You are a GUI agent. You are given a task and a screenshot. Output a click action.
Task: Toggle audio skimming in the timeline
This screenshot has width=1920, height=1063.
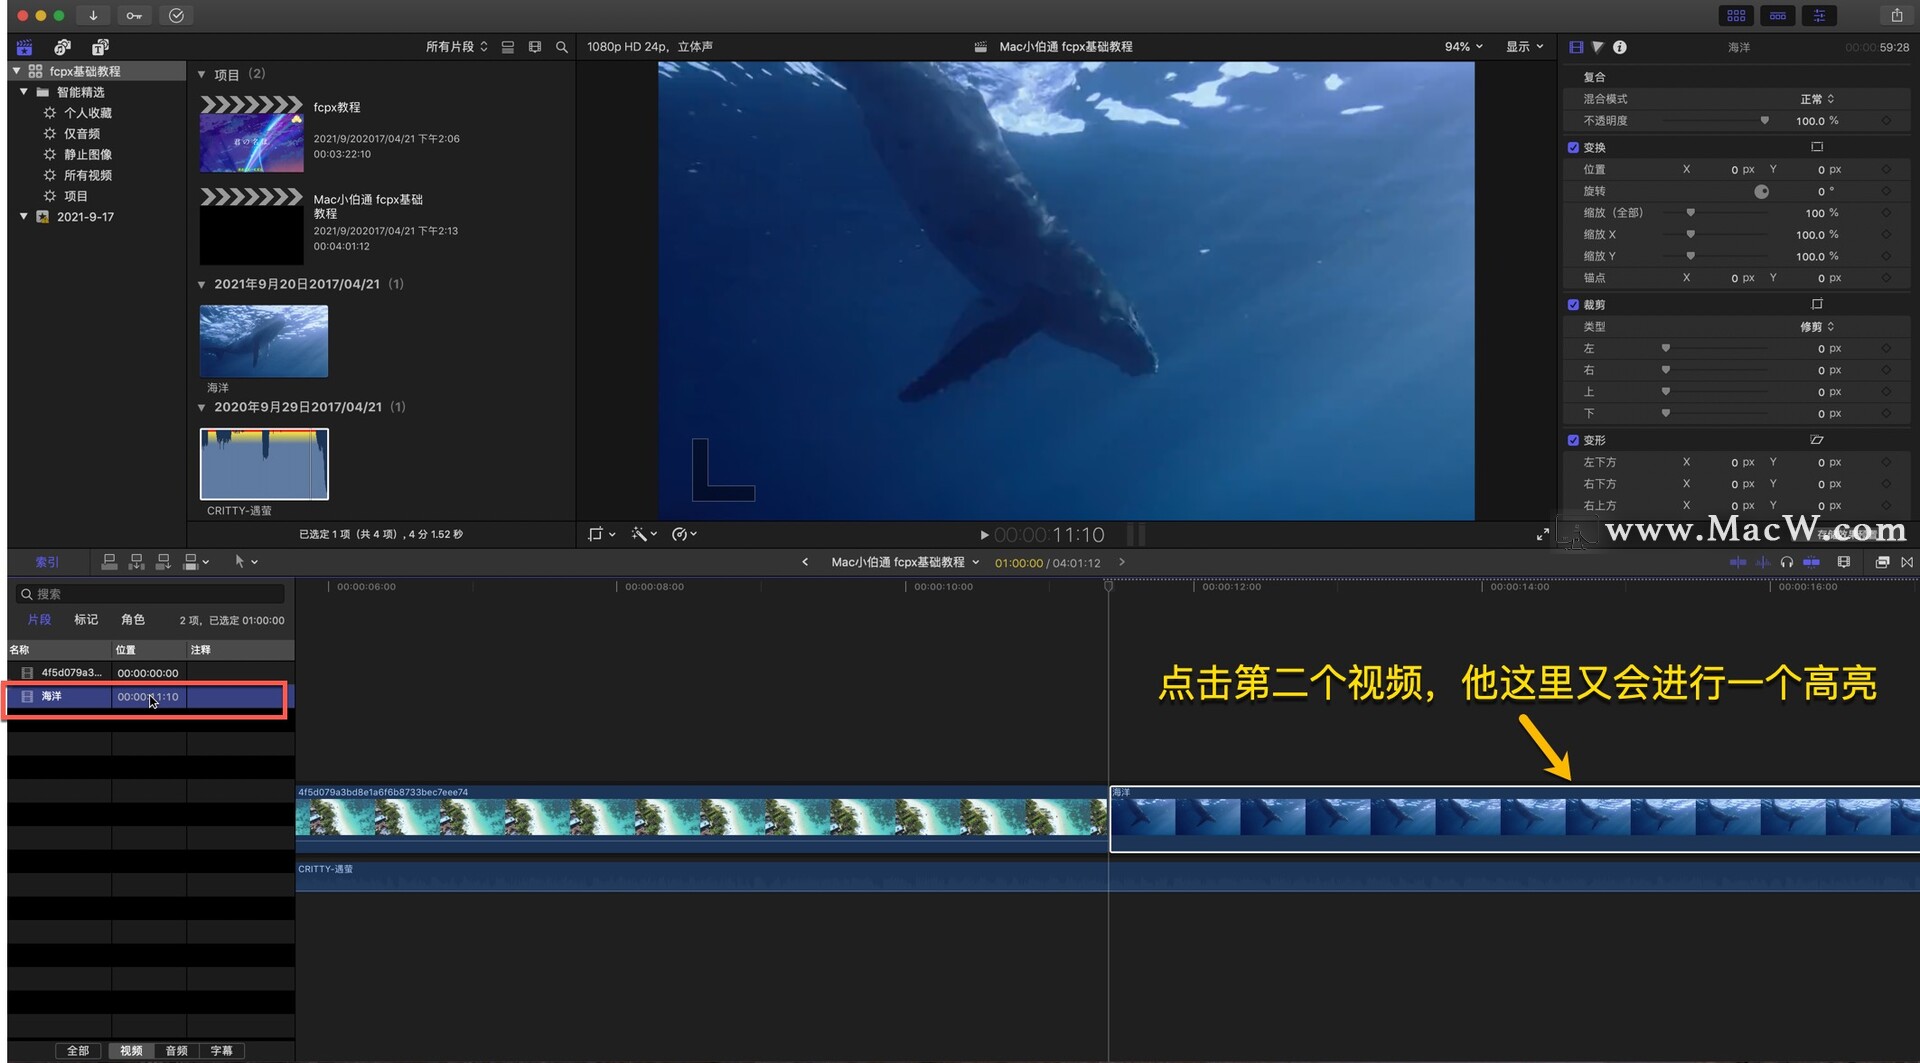[1763, 562]
